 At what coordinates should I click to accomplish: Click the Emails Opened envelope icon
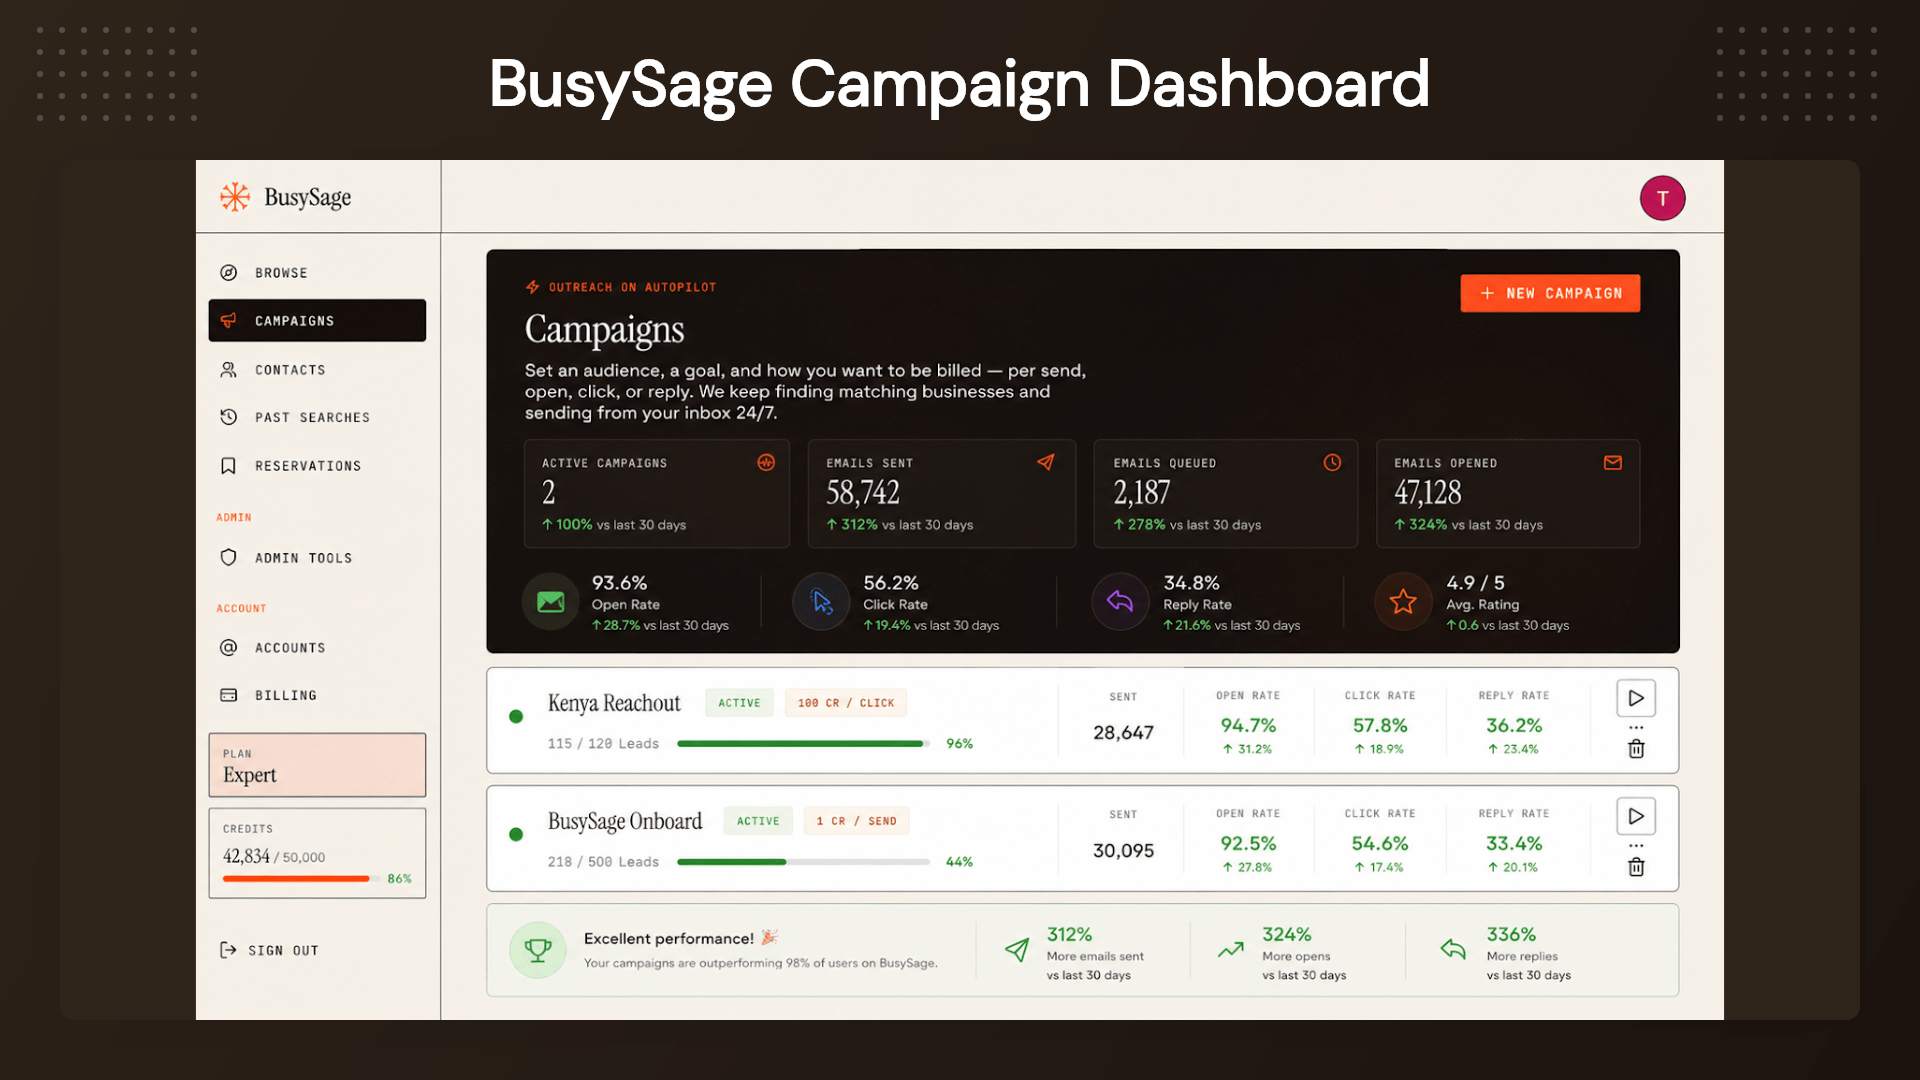(1613, 462)
